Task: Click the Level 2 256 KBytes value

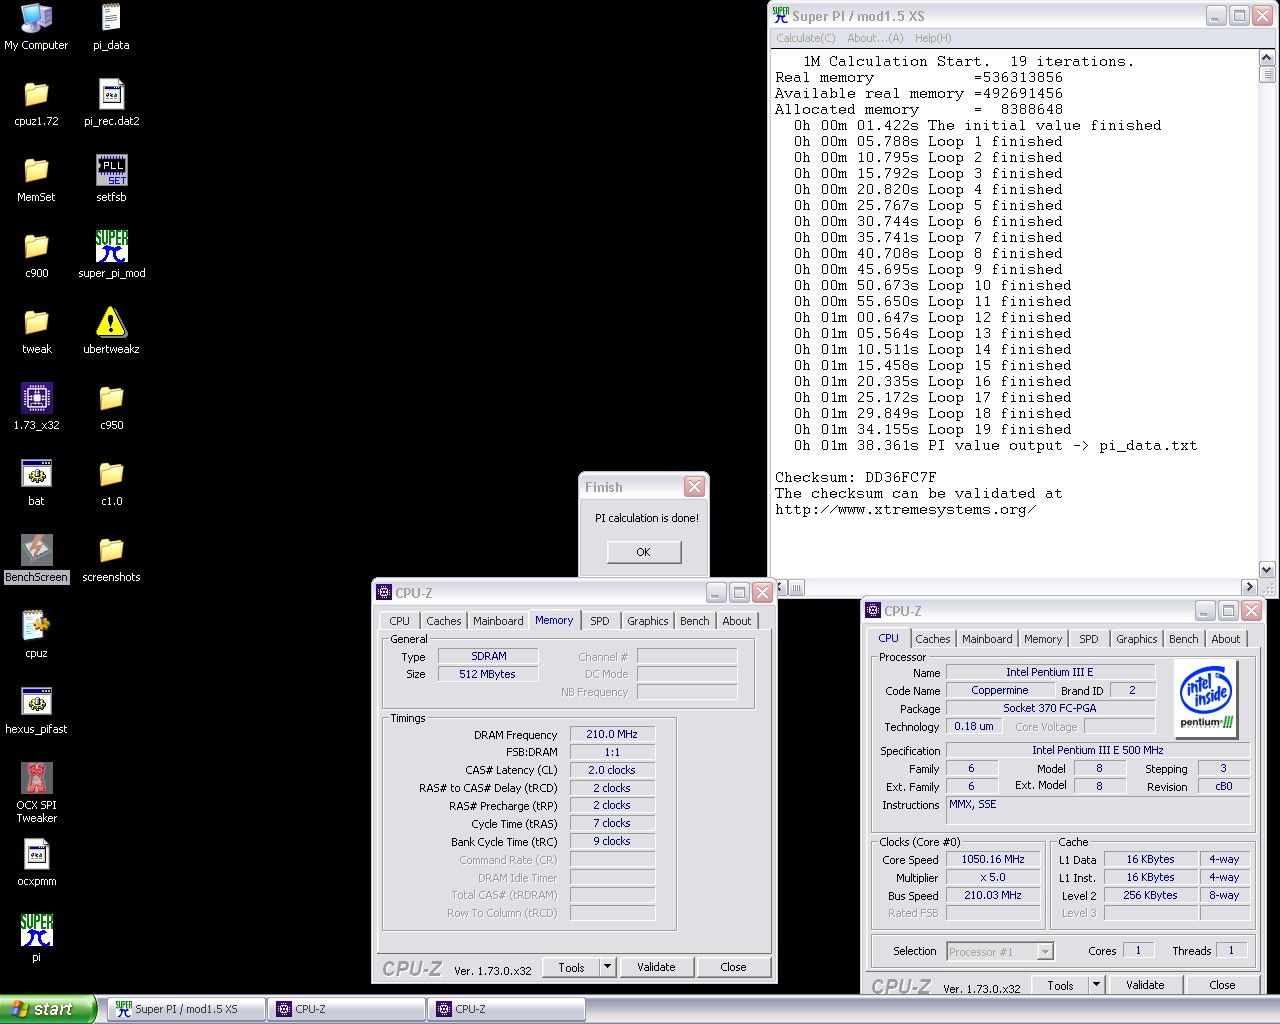Action: pos(1151,895)
